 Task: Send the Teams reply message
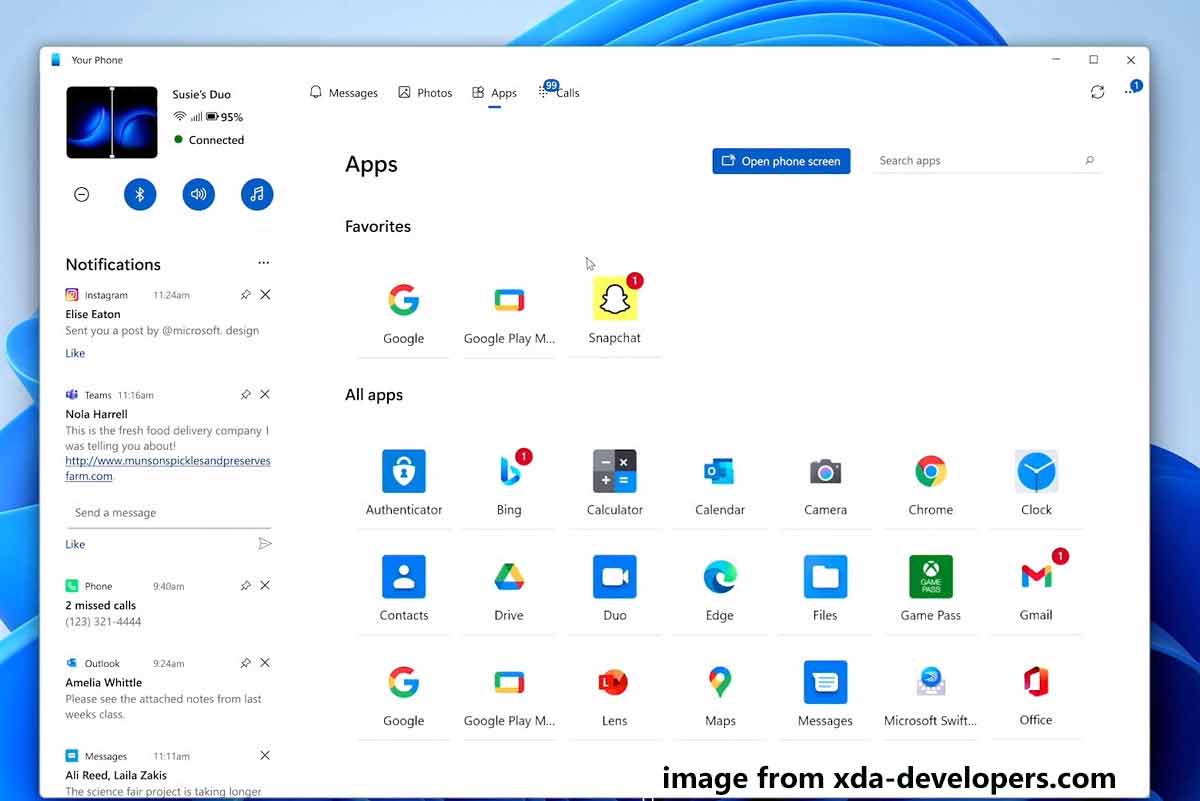[x=265, y=544]
